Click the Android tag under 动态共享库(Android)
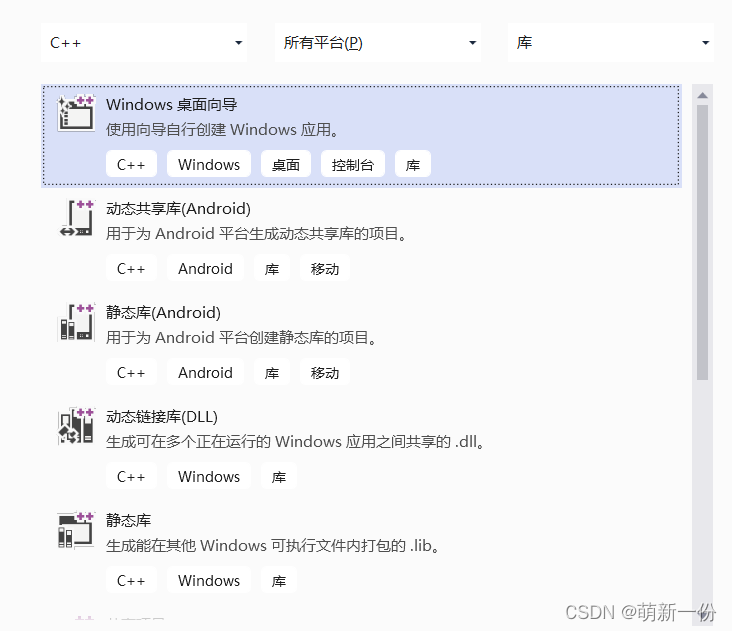This screenshot has height=631, width=732. click(205, 268)
